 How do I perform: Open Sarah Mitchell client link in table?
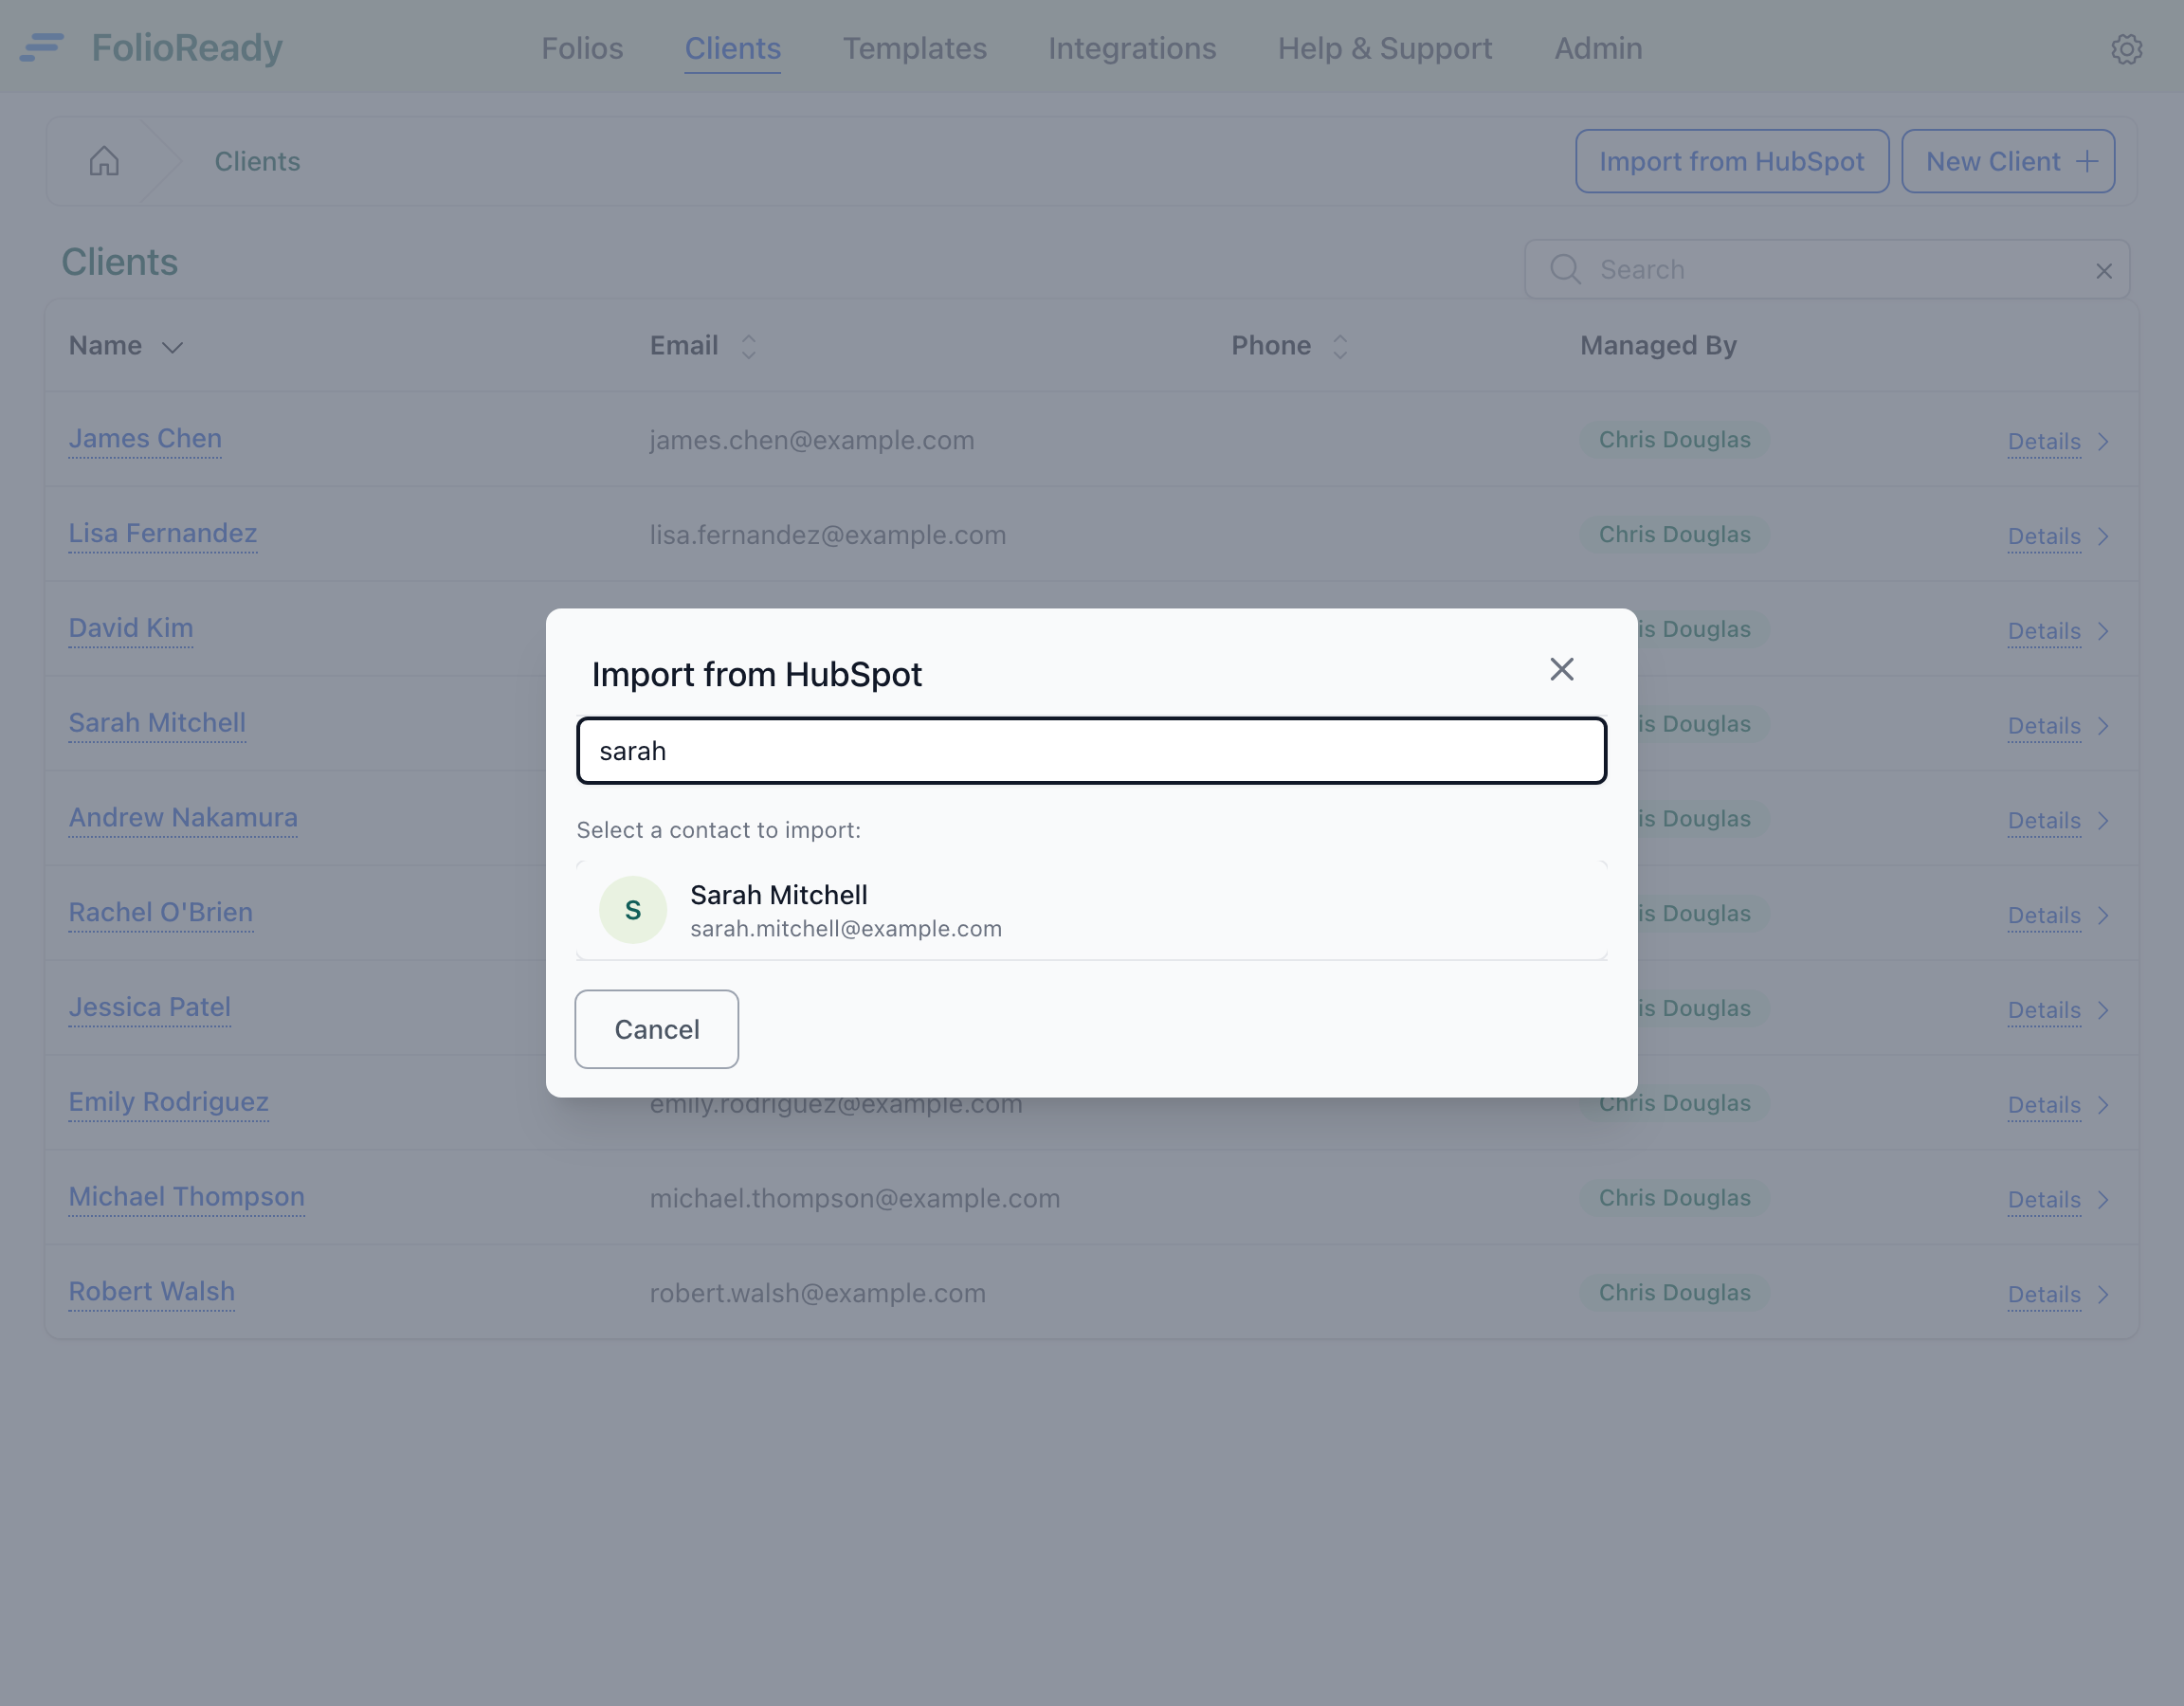coord(157,723)
